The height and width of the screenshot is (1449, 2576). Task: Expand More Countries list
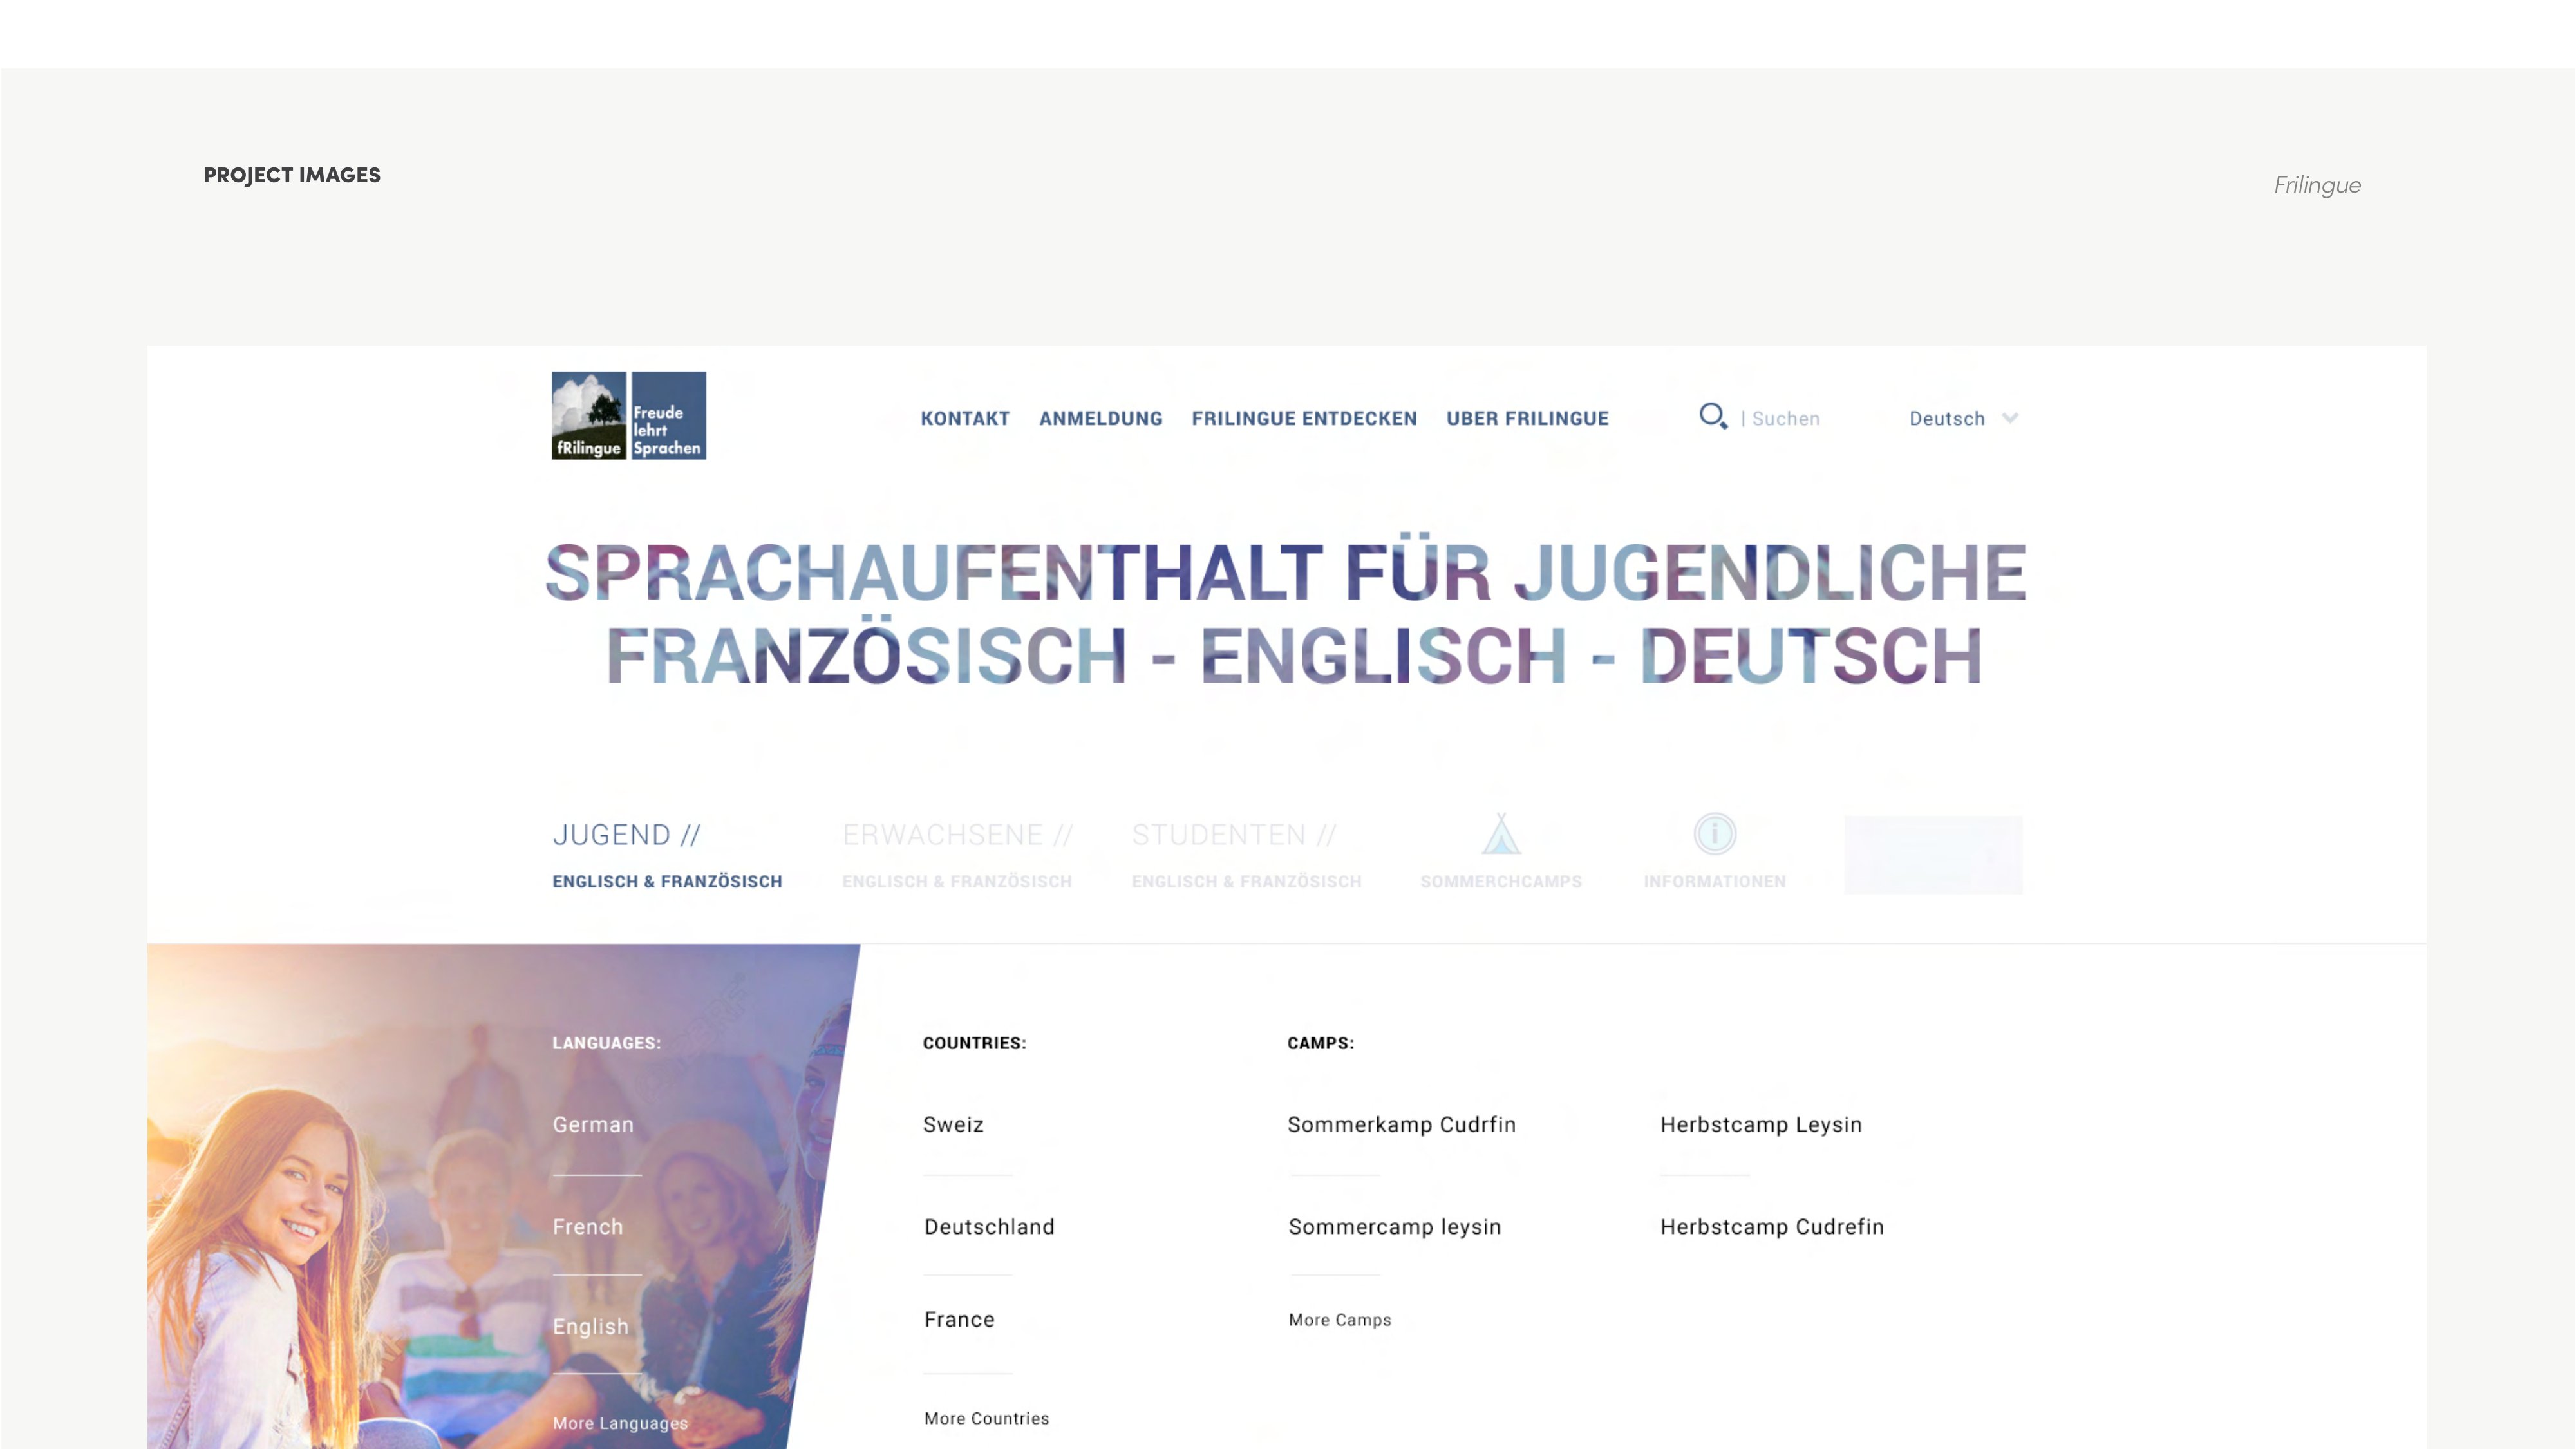pyautogui.click(x=986, y=1418)
